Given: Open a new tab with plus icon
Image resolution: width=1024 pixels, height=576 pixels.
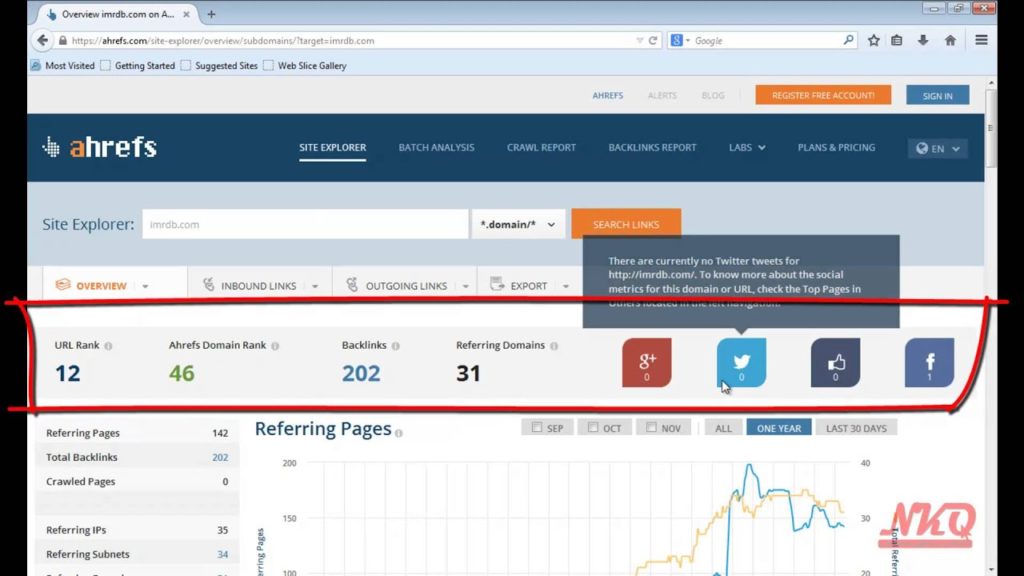Looking at the screenshot, I should click(211, 14).
